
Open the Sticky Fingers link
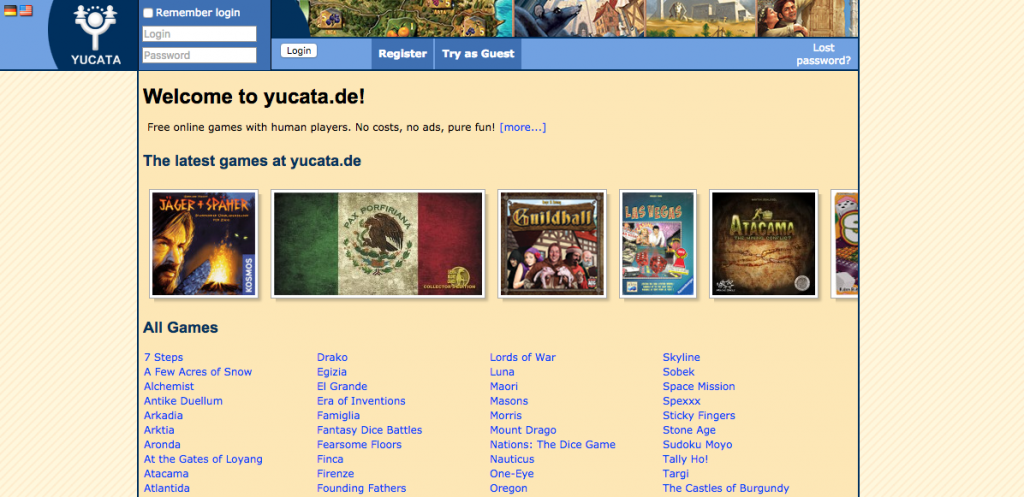699,415
